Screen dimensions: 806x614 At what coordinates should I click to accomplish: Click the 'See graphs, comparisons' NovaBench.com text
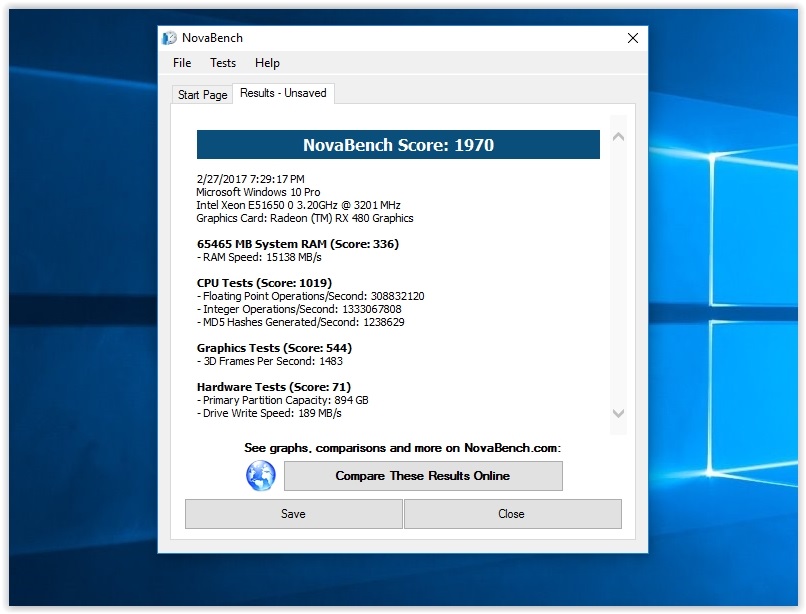pos(402,448)
